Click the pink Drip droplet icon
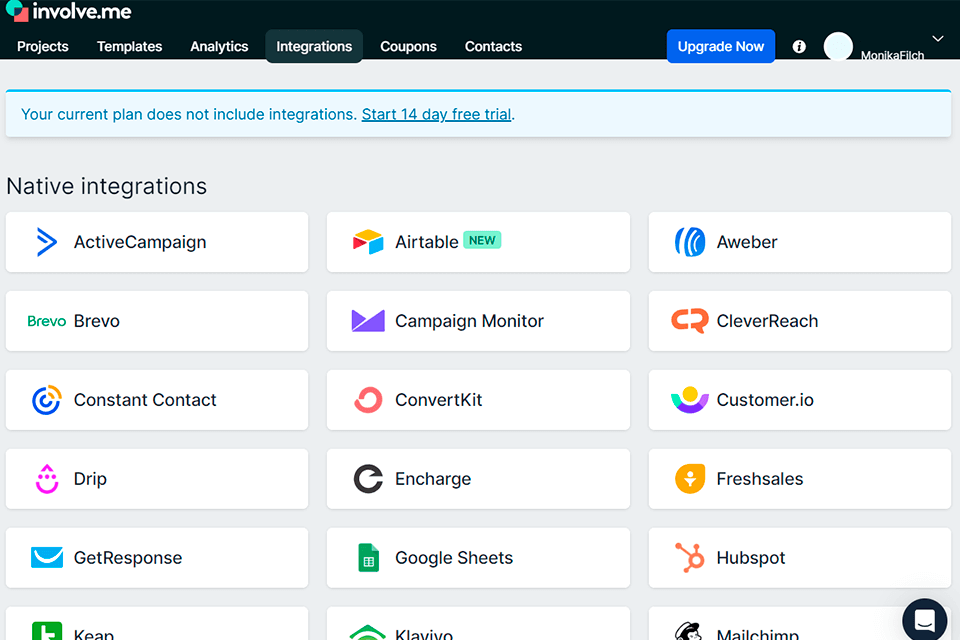 47,479
